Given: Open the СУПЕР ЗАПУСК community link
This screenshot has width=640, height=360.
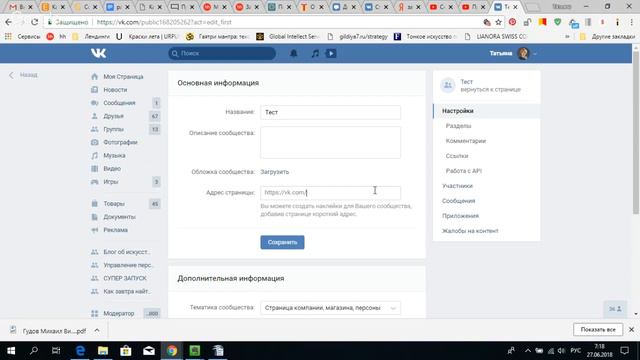Looking at the screenshot, I should 125,278.
